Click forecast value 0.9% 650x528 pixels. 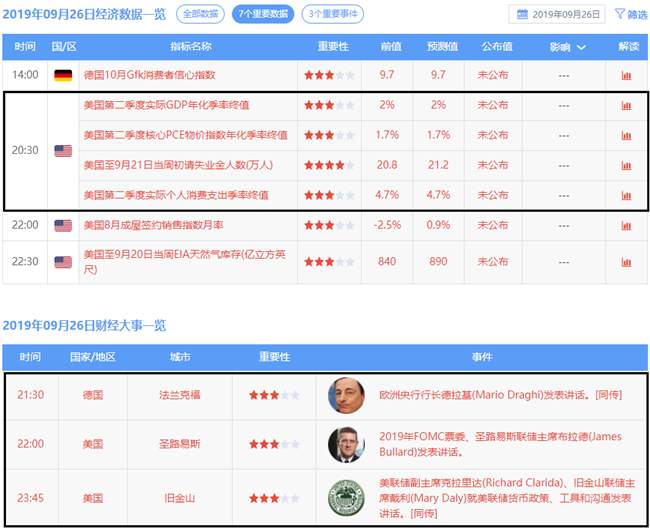(x=438, y=225)
